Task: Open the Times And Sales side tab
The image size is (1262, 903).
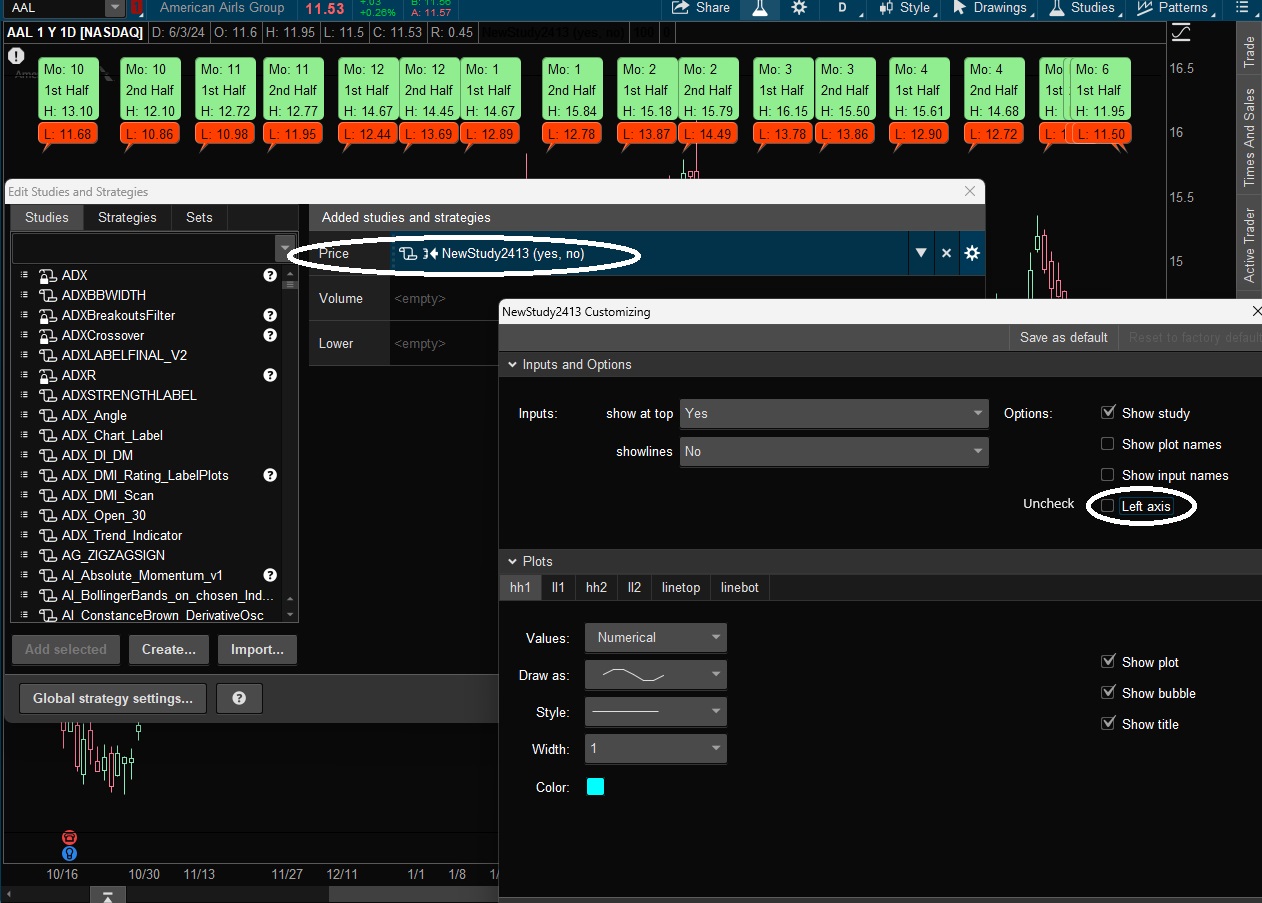Action: [1249, 137]
